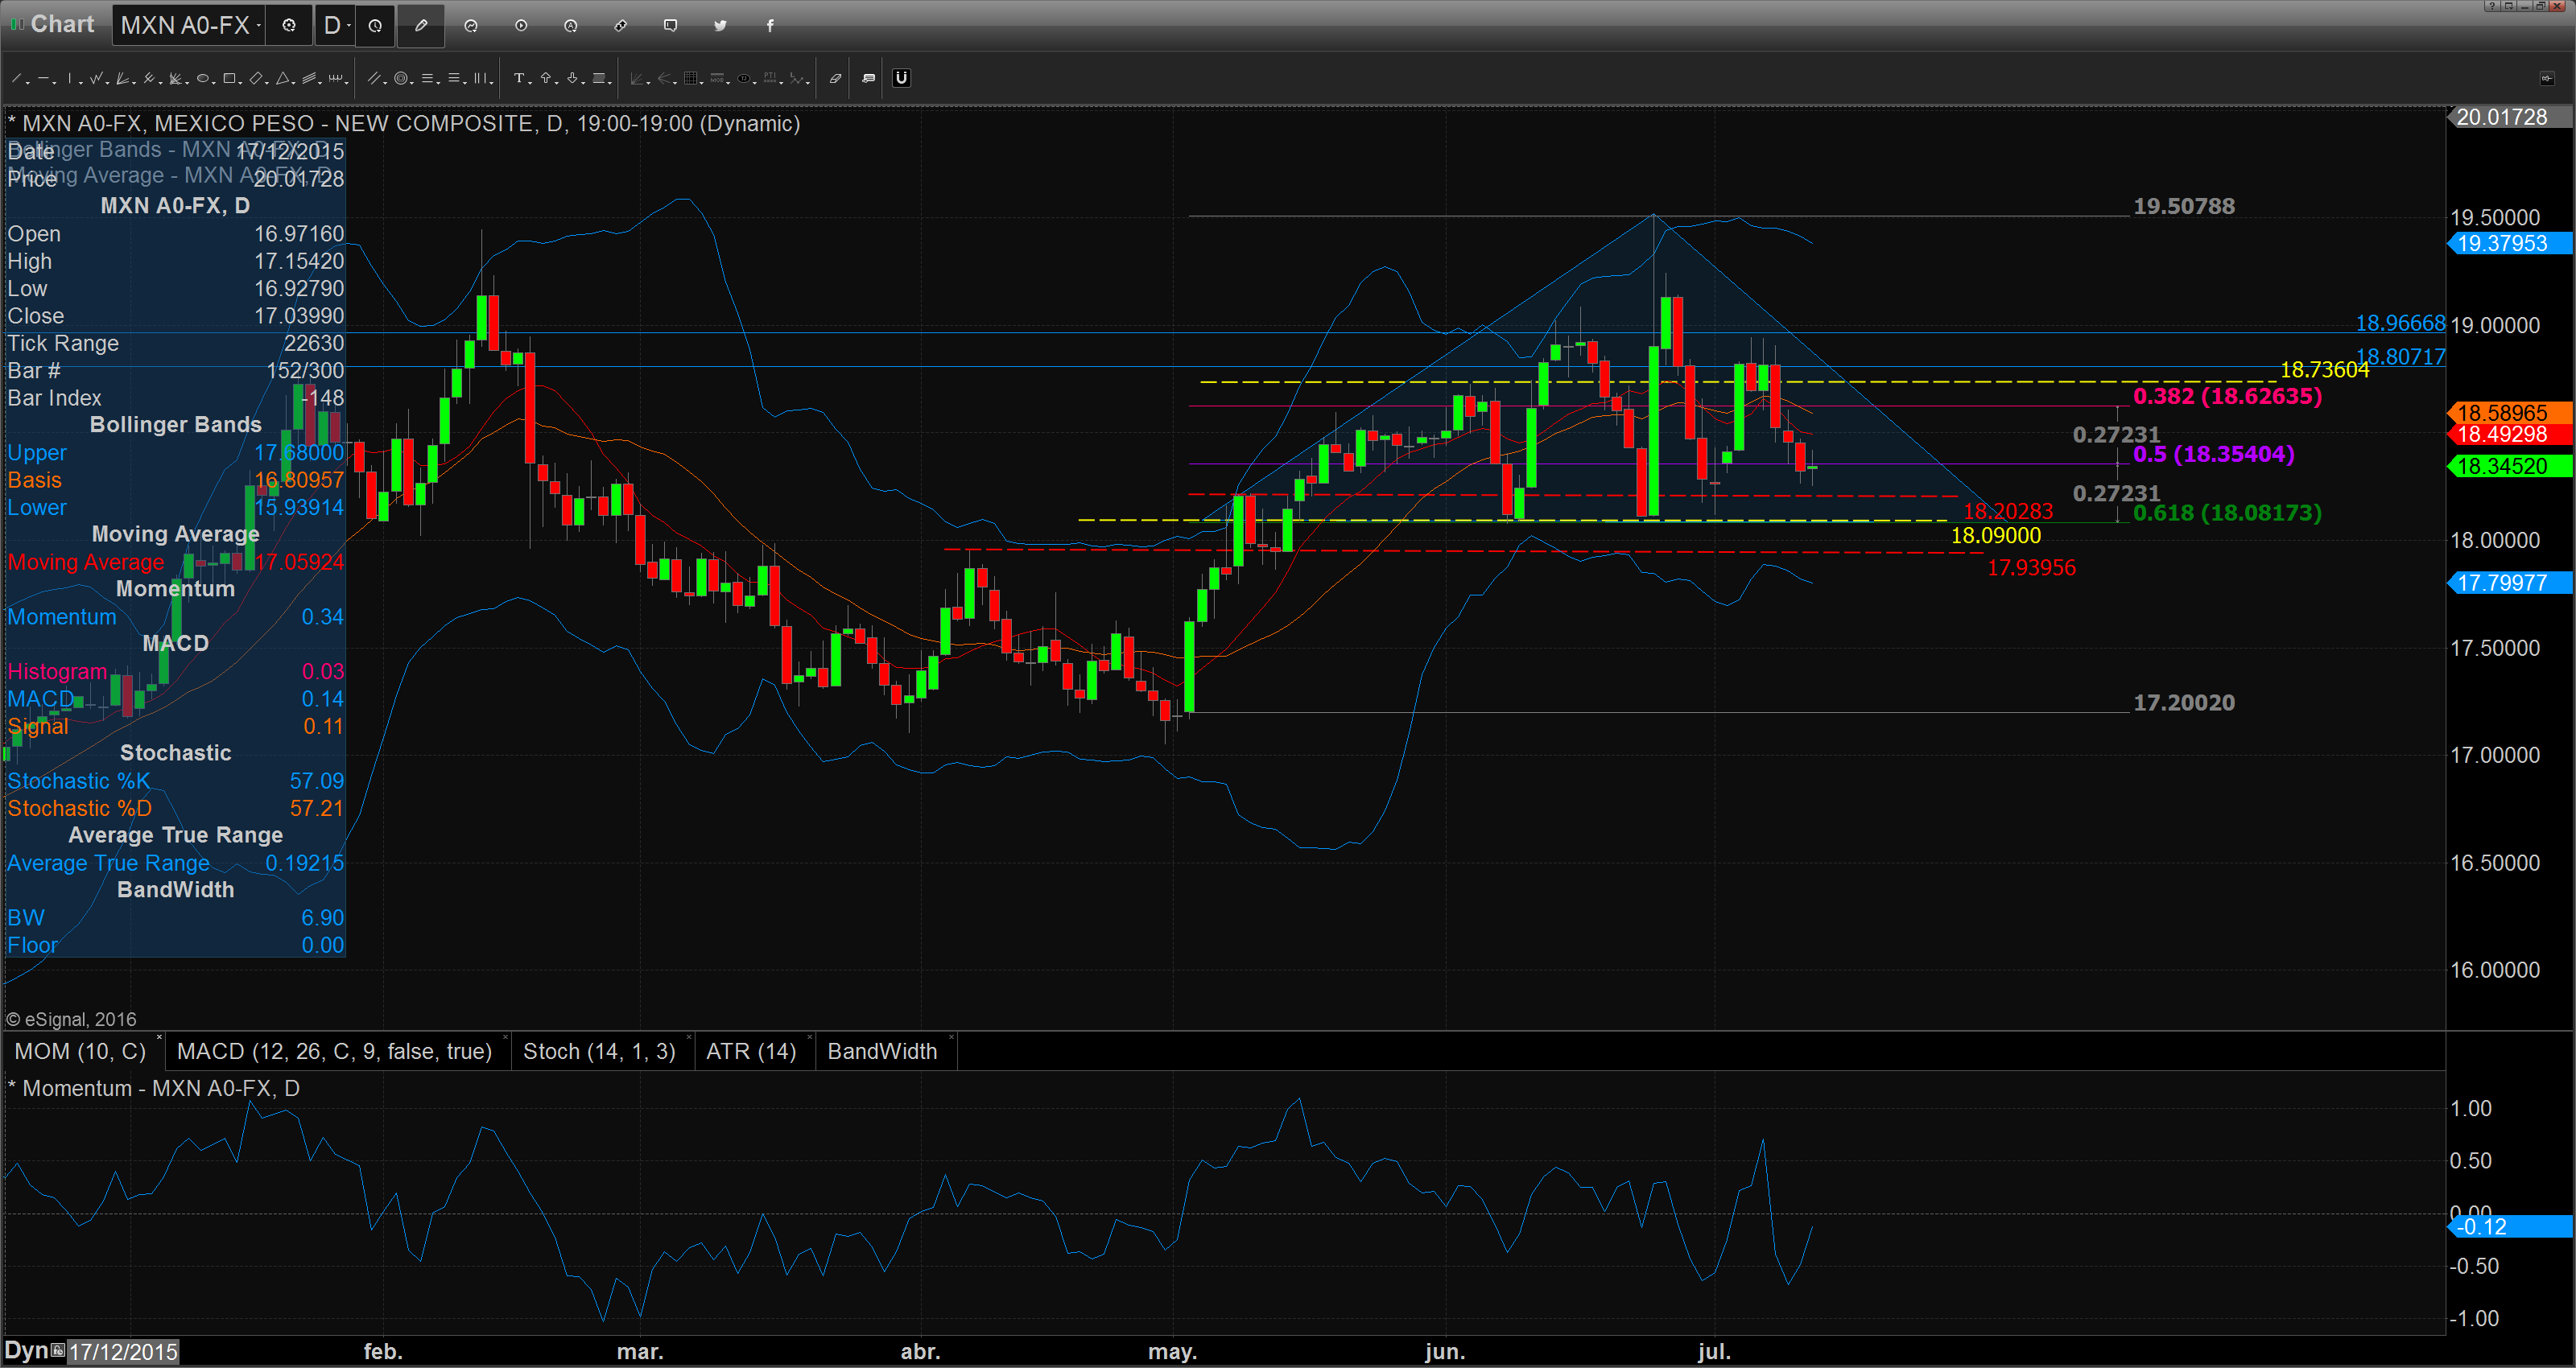Select the up arrow marker tool

pyautogui.click(x=546, y=78)
